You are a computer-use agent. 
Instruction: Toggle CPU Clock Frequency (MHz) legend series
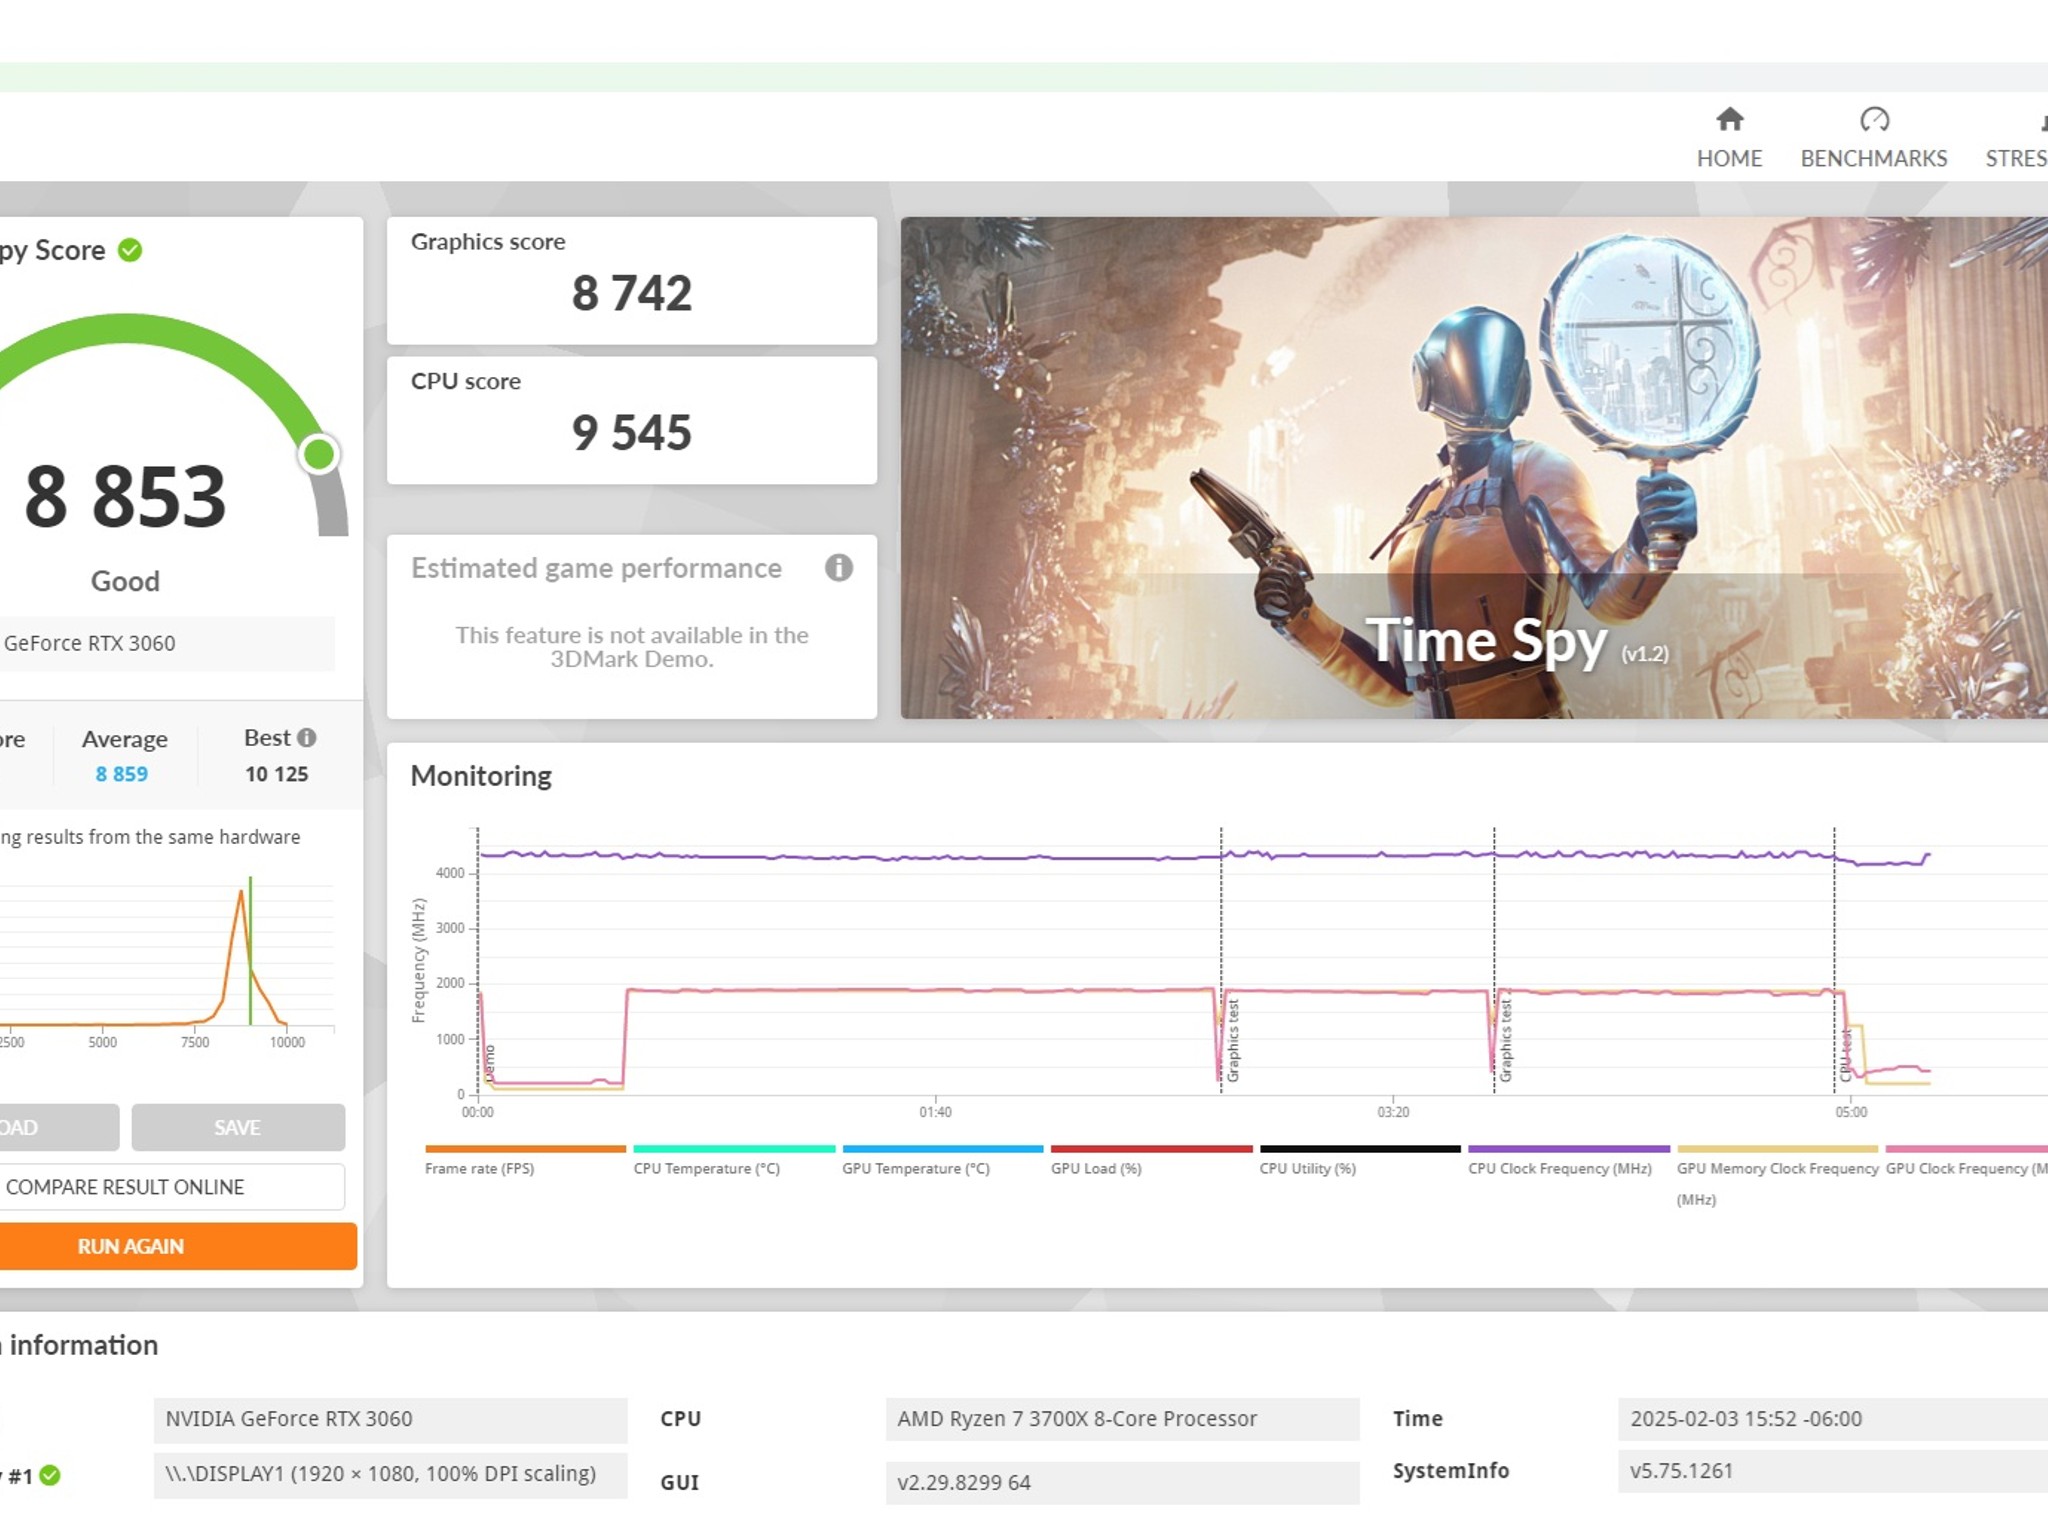(1568, 1161)
